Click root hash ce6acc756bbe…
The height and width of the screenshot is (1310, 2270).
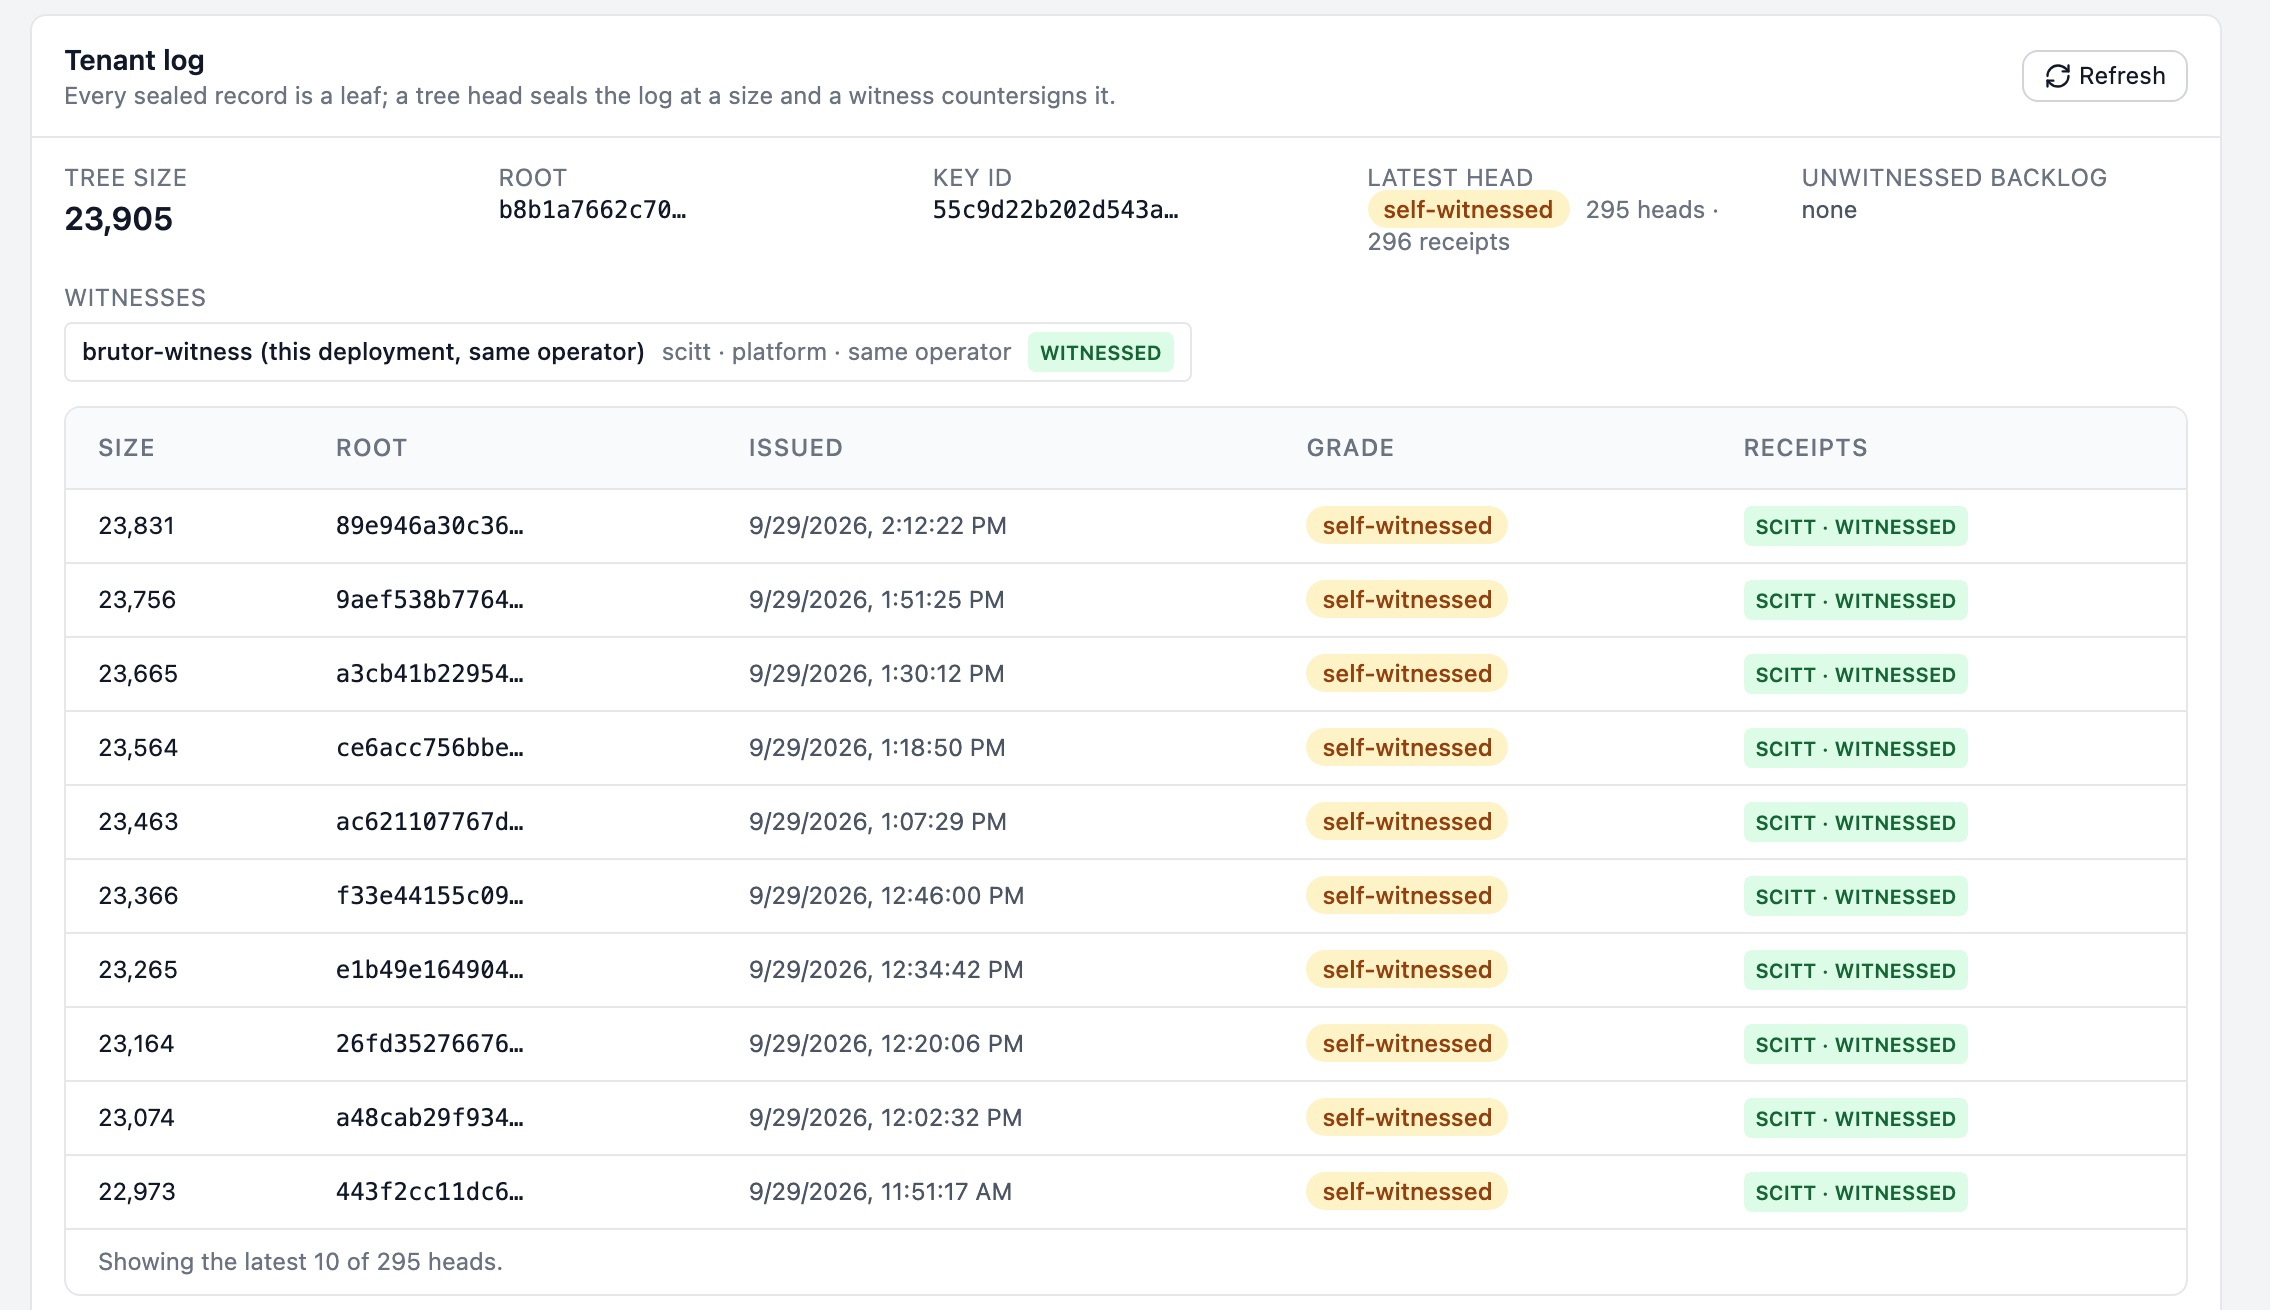pos(430,748)
